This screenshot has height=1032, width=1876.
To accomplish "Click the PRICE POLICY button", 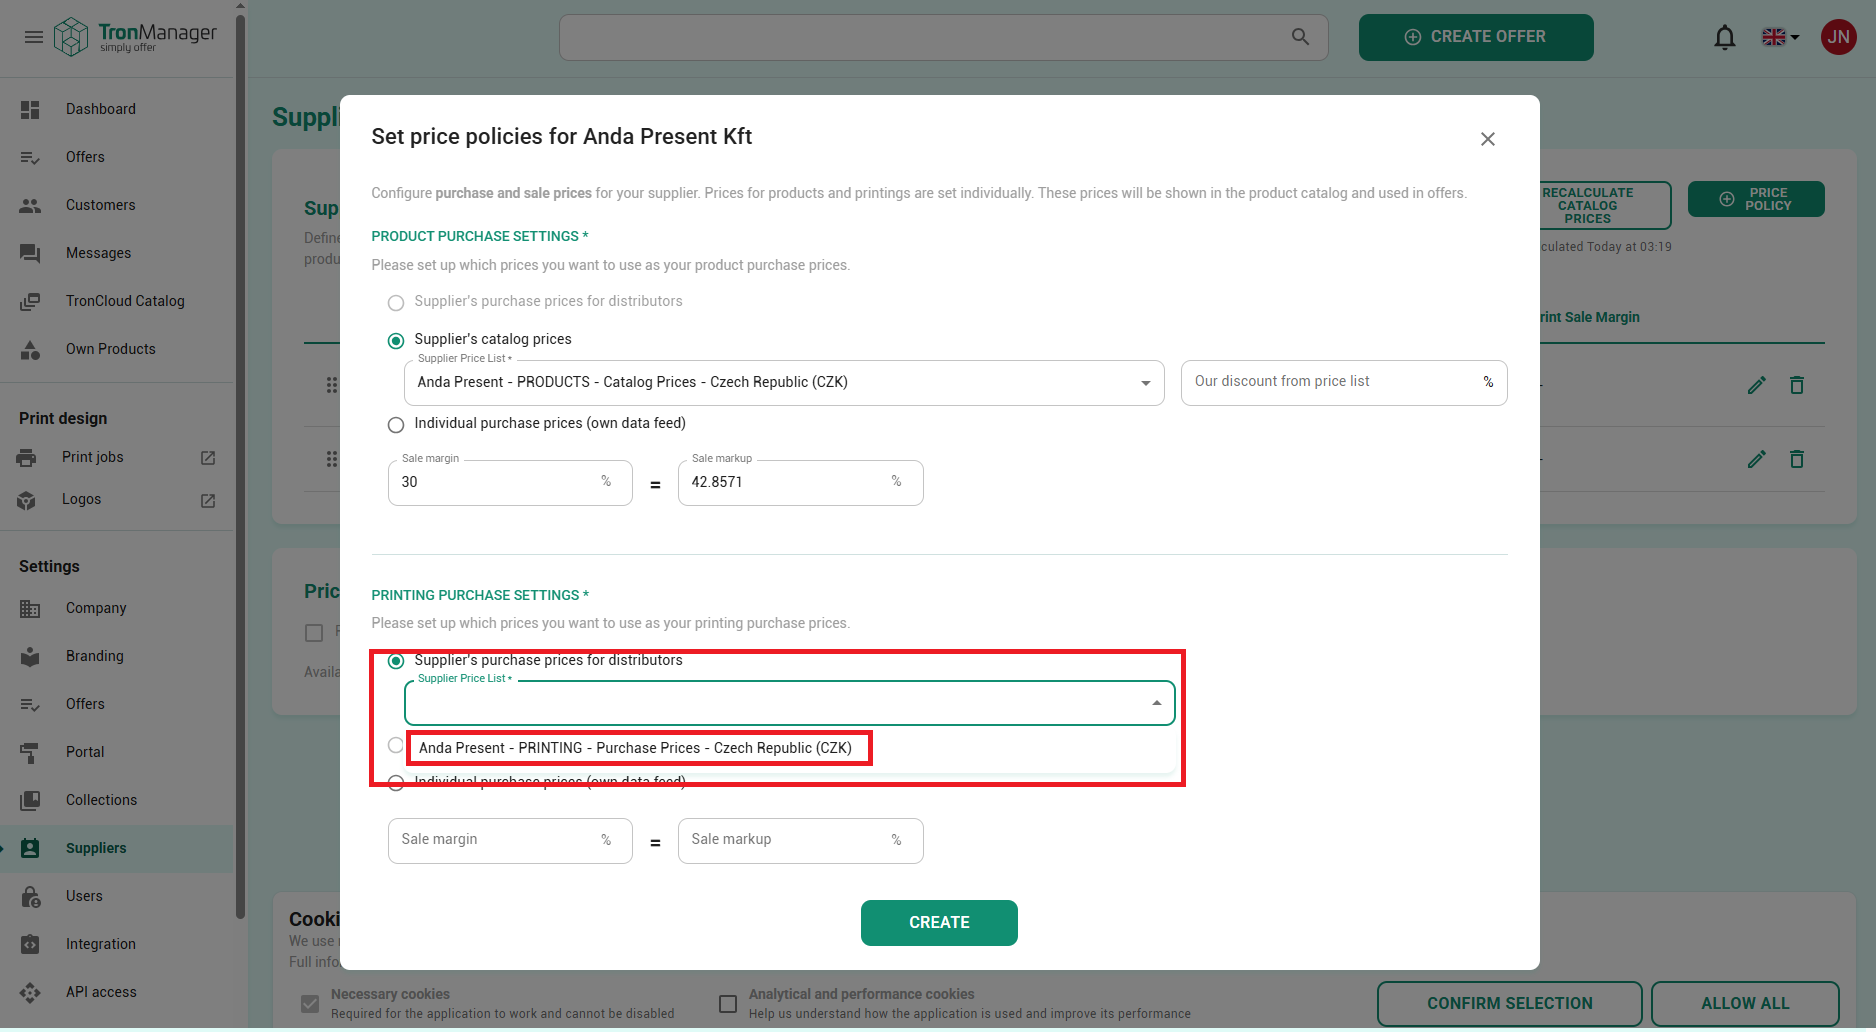I will 1756,199.
